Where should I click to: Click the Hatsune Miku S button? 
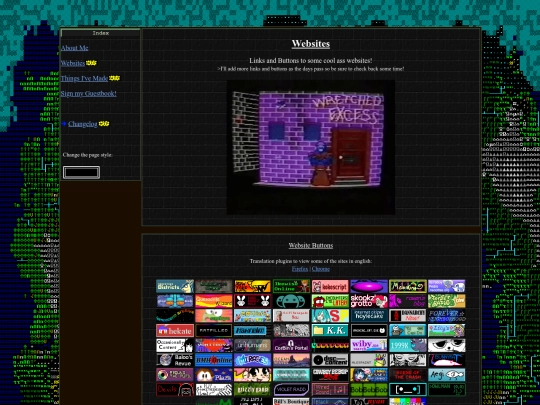coord(330,315)
